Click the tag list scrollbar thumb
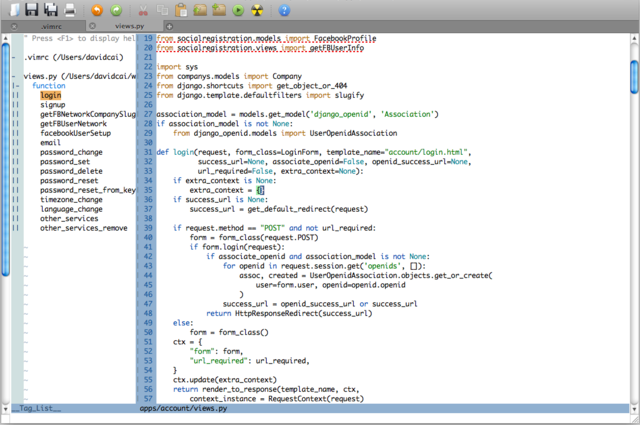 click(x=5, y=160)
